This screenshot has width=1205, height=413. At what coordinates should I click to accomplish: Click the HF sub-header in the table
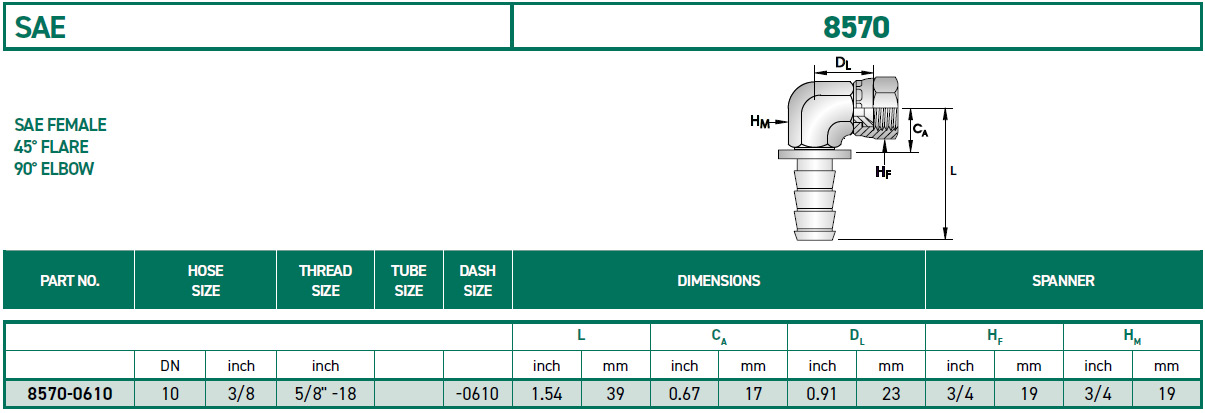[x=994, y=338]
